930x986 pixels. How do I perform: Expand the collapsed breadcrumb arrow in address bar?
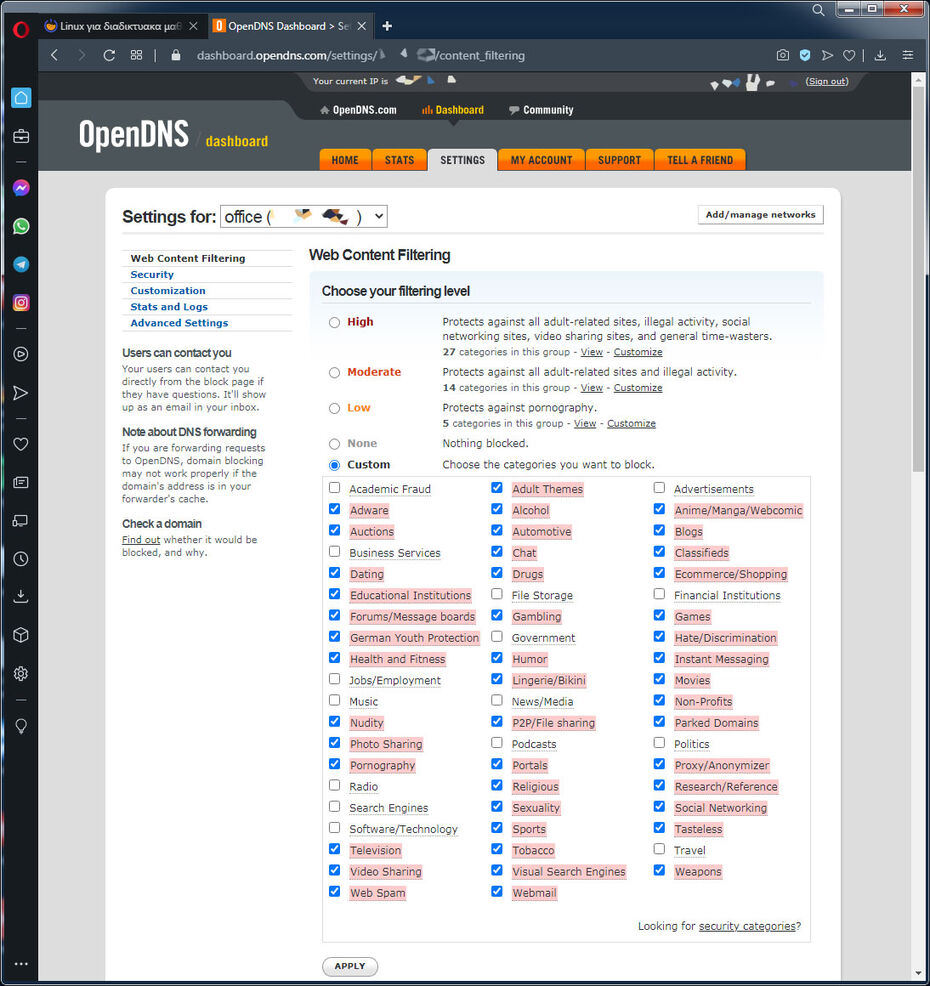(406, 55)
